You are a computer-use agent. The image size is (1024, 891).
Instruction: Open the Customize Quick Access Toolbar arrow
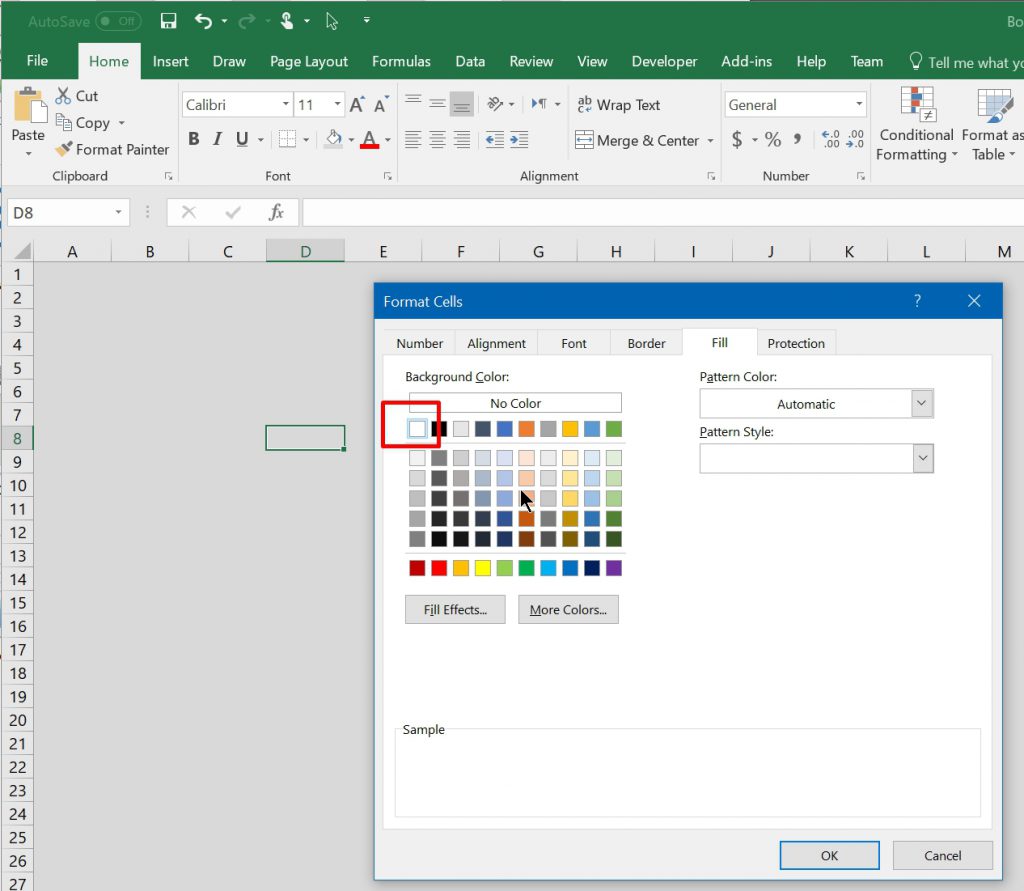[x=367, y=21]
